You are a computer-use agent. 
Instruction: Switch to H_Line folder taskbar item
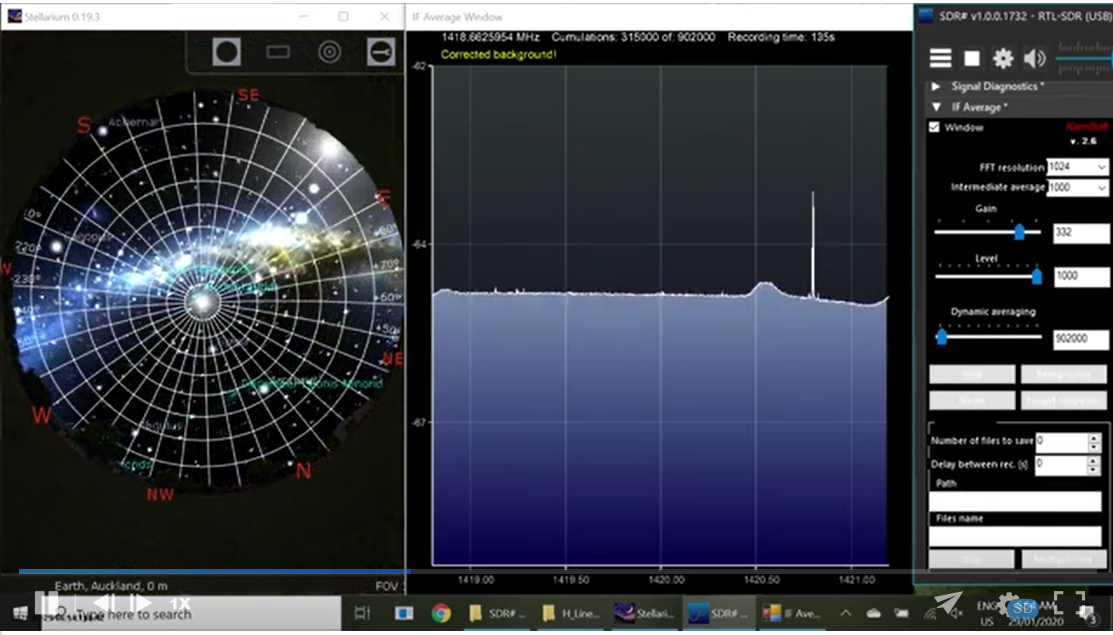pyautogui.click(x=568, y=613)
